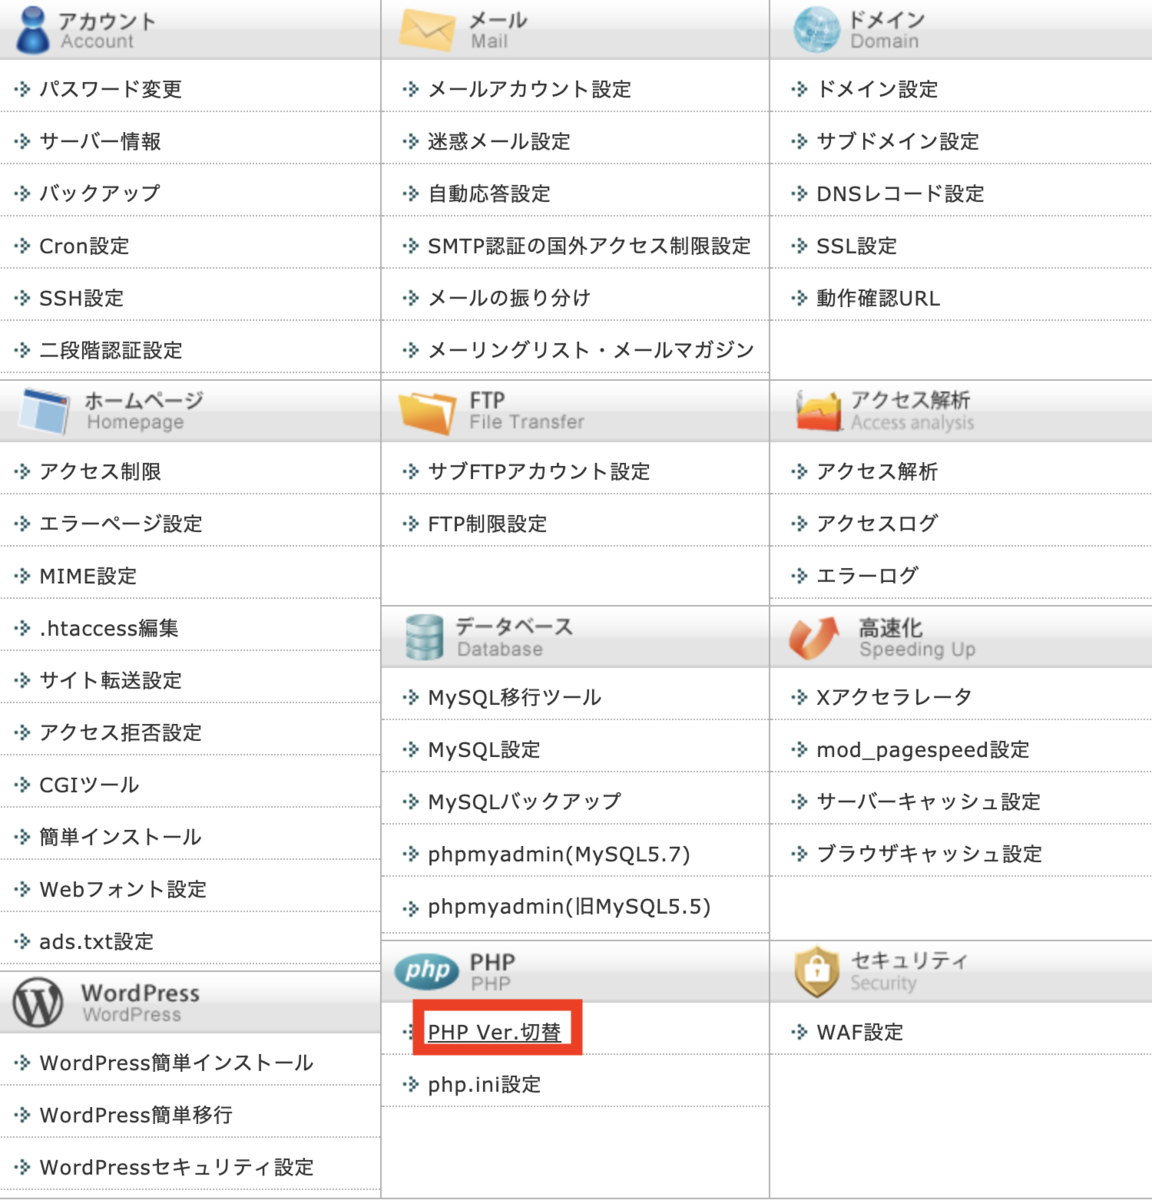Open phpmyadmin(旧MySQL5.5) link
This screenshot has width=1152, height=1200.
569,906
